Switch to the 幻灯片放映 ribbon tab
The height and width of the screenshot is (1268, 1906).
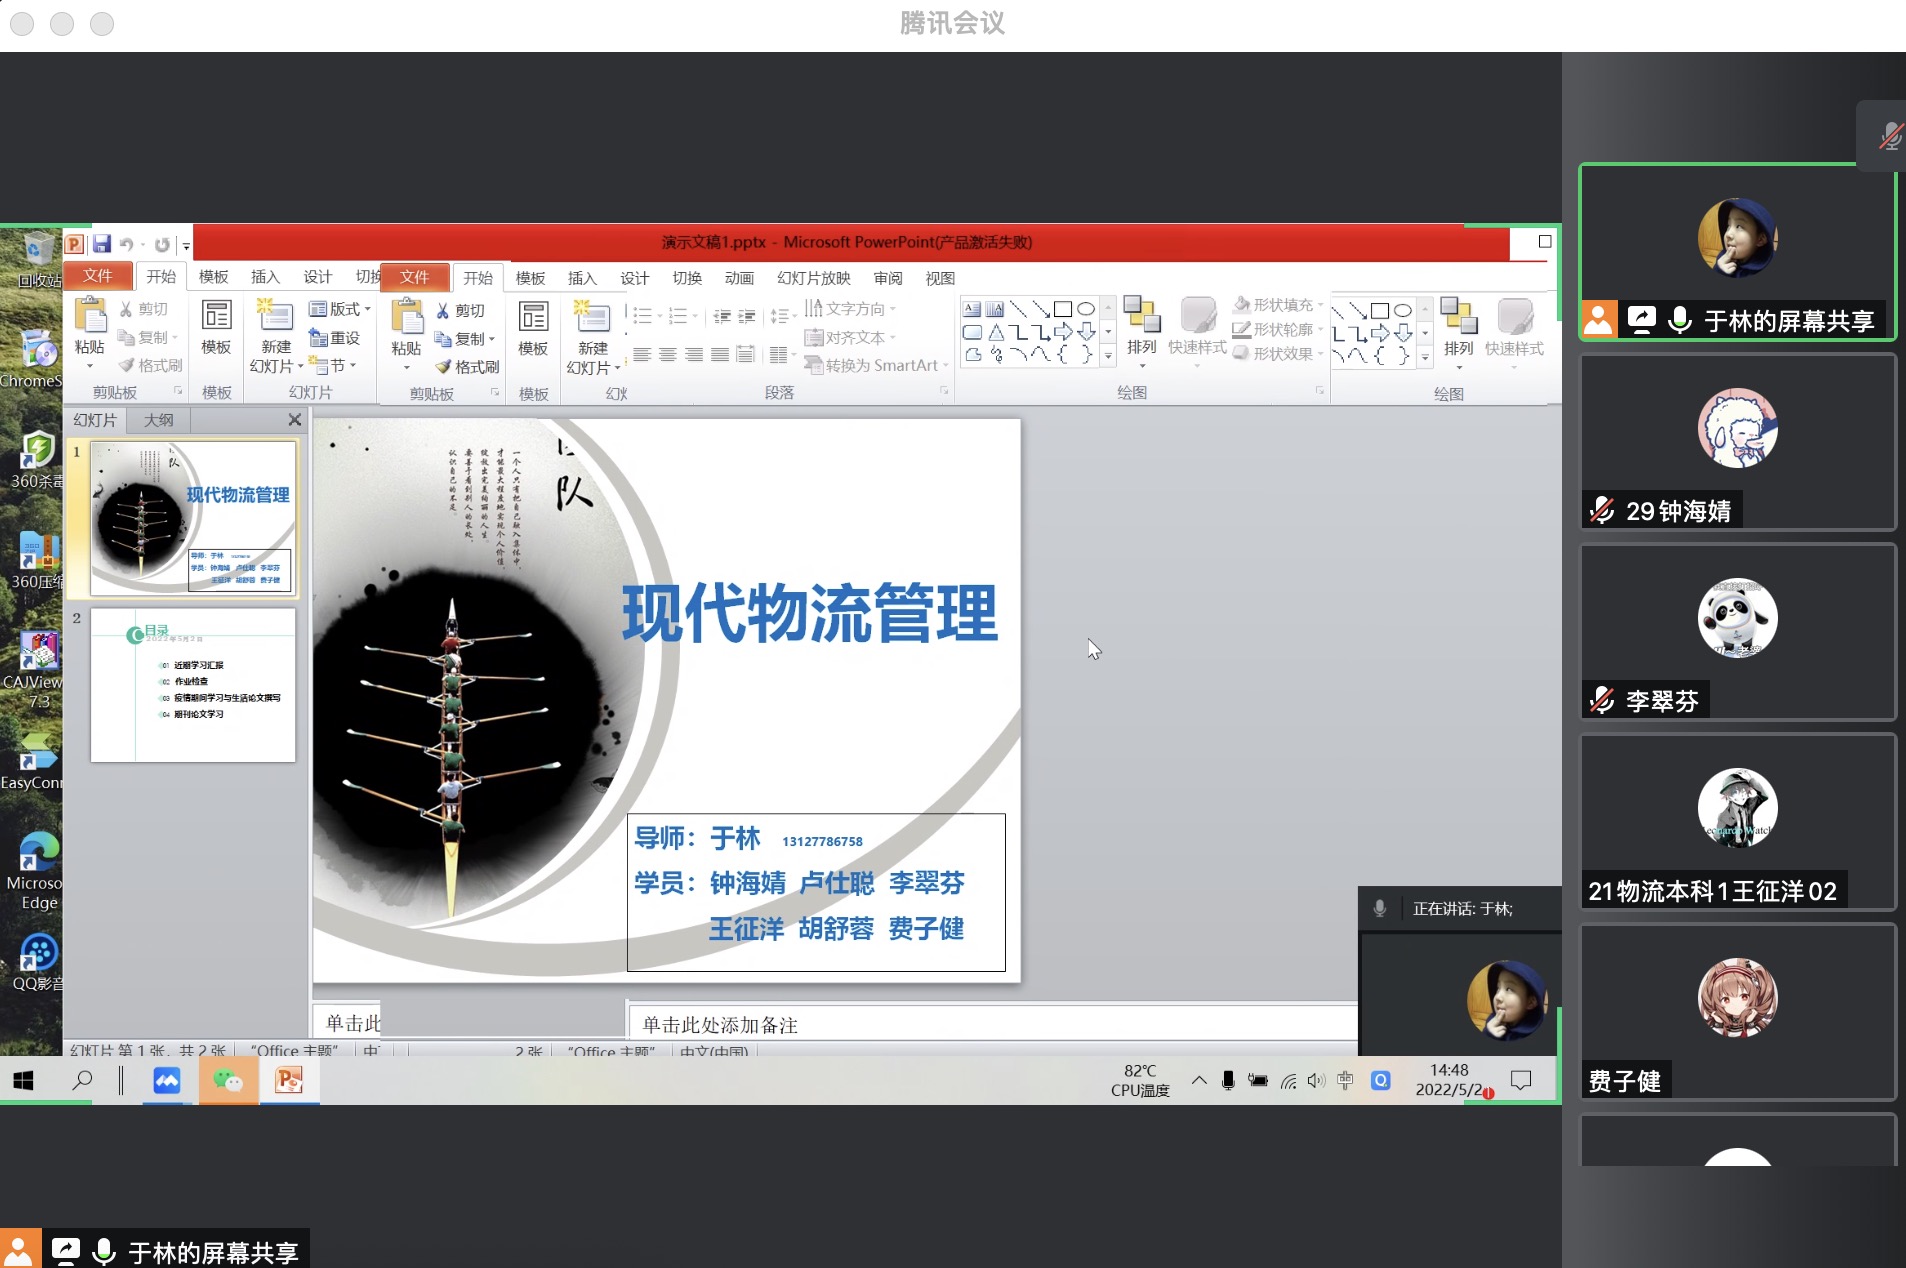(x=813, y=278)
